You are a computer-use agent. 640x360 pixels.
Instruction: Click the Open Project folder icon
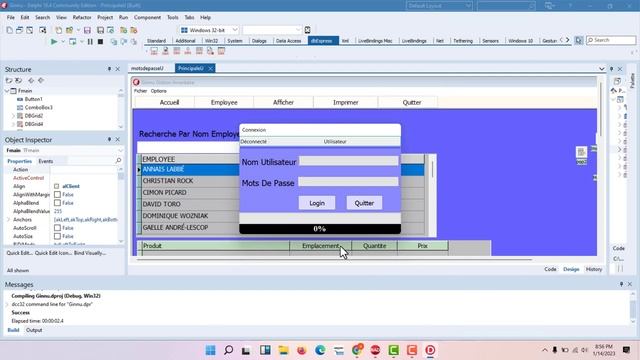[69, 30]
